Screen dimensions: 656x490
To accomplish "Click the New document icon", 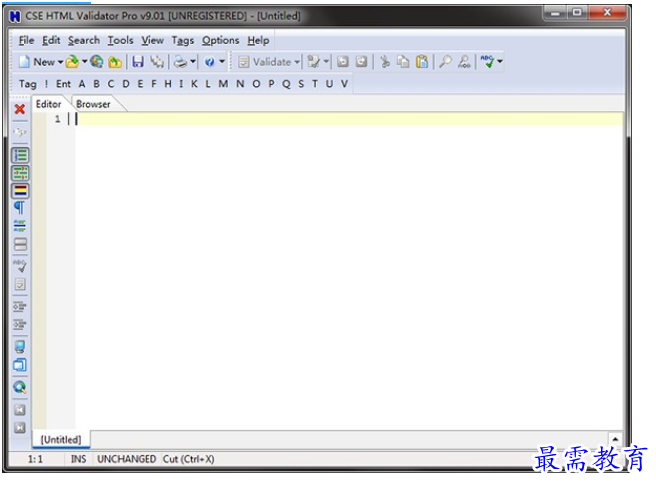I will pyautogui.click(x=24, y=62).
